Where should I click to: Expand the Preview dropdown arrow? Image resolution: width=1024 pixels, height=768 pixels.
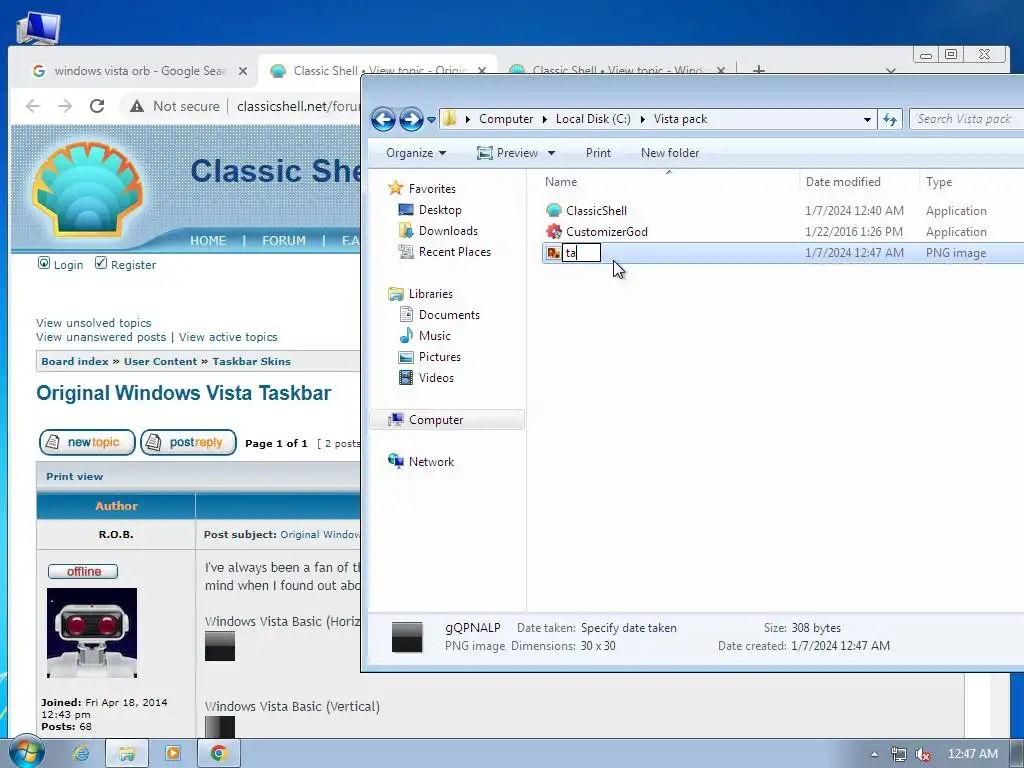(551, 153)
